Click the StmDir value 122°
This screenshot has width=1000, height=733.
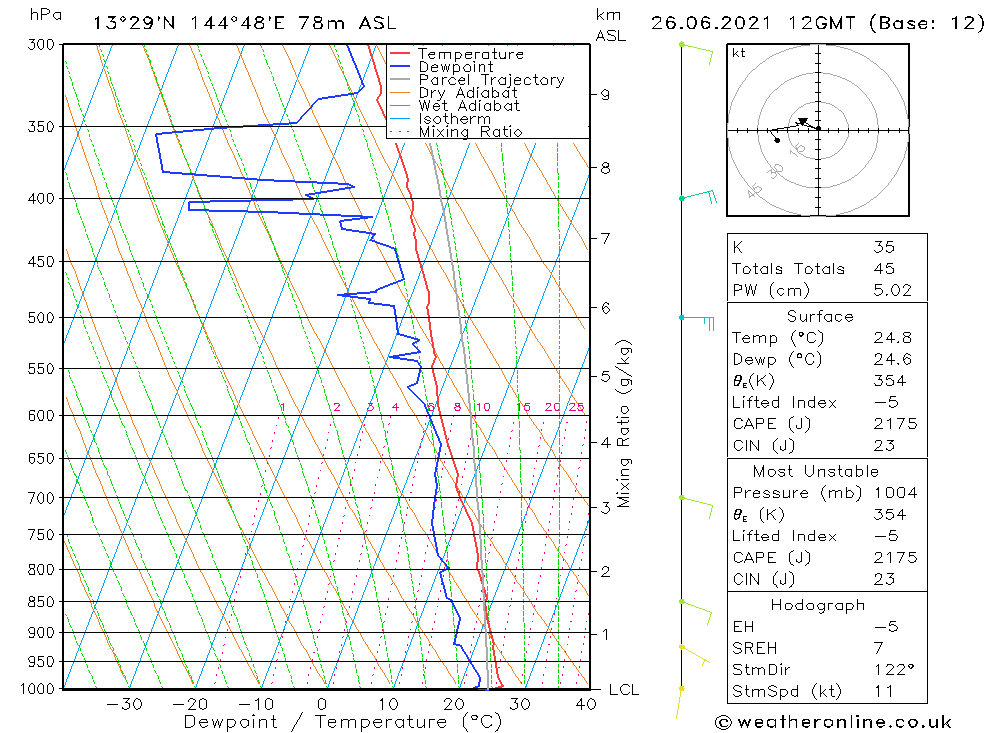[x=894, y=670]
